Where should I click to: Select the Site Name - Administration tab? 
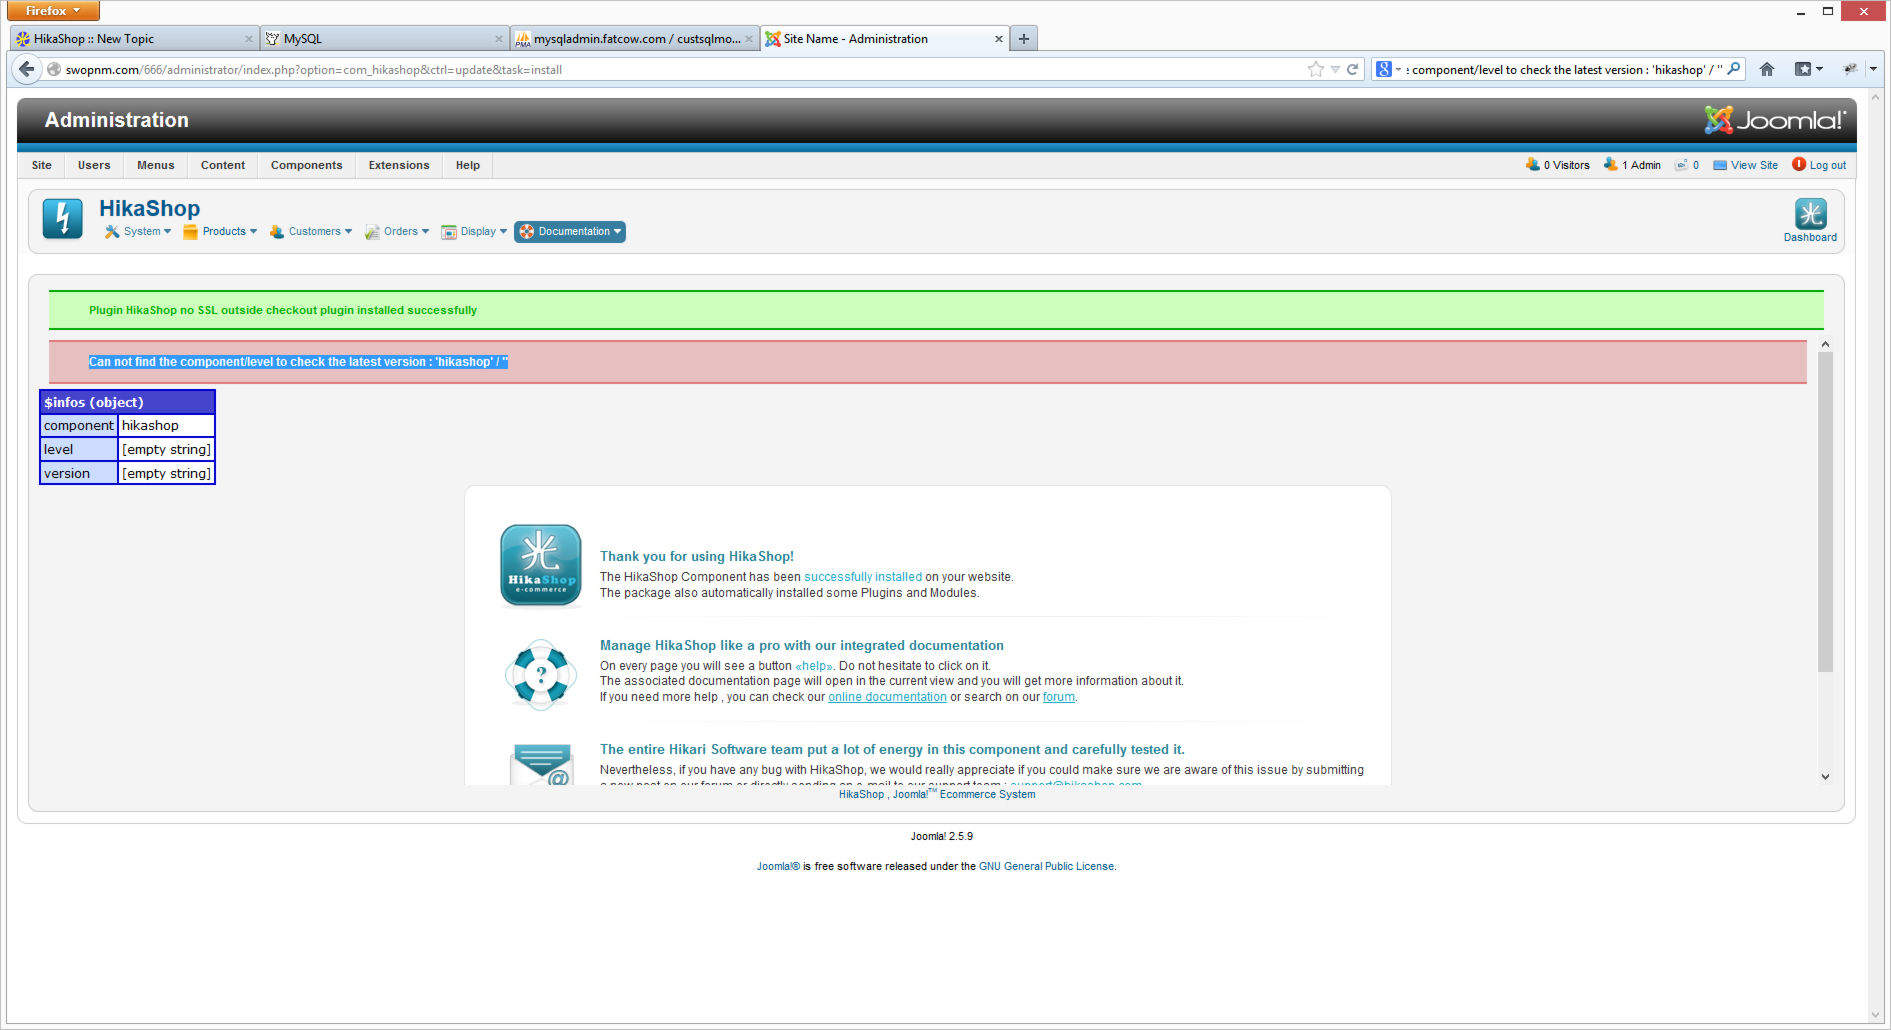(x=885, y=39)
